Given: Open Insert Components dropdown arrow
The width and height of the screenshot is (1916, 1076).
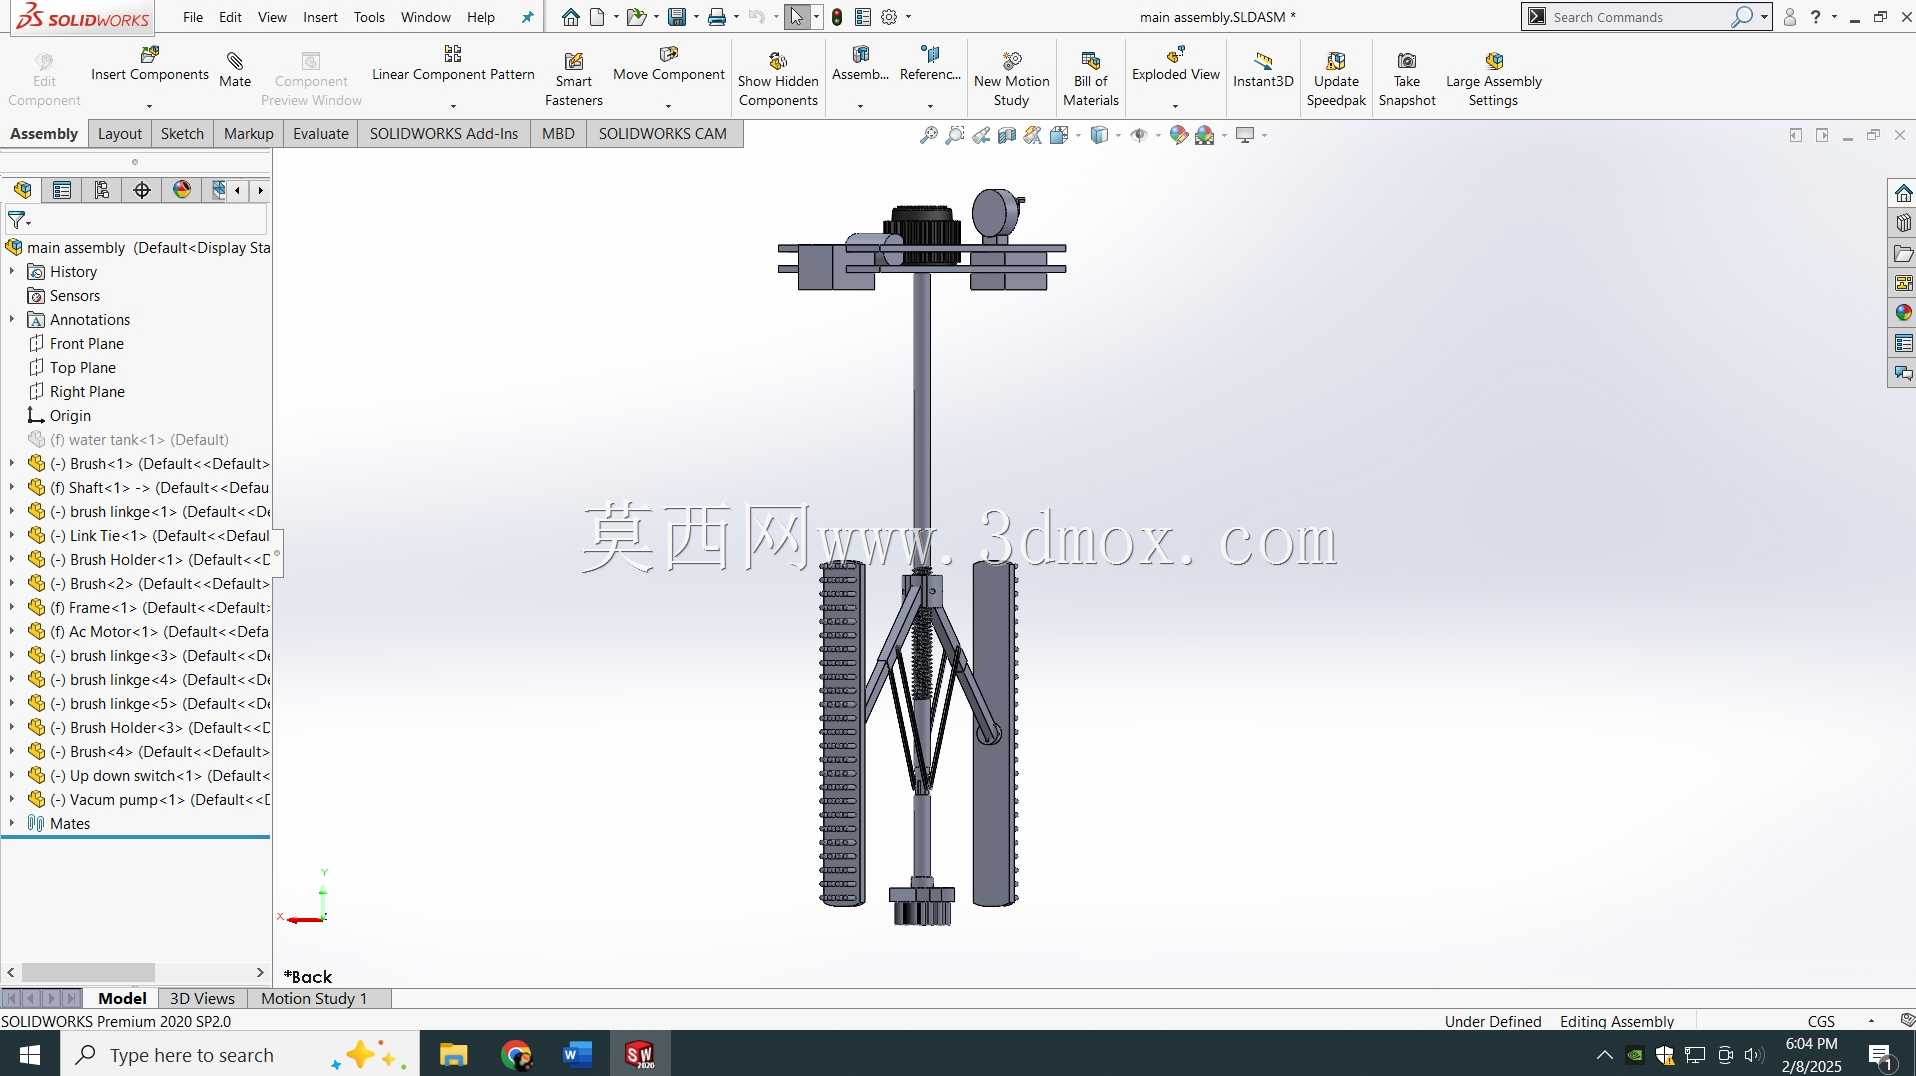Looking at the screenshot, I should 149,106.
